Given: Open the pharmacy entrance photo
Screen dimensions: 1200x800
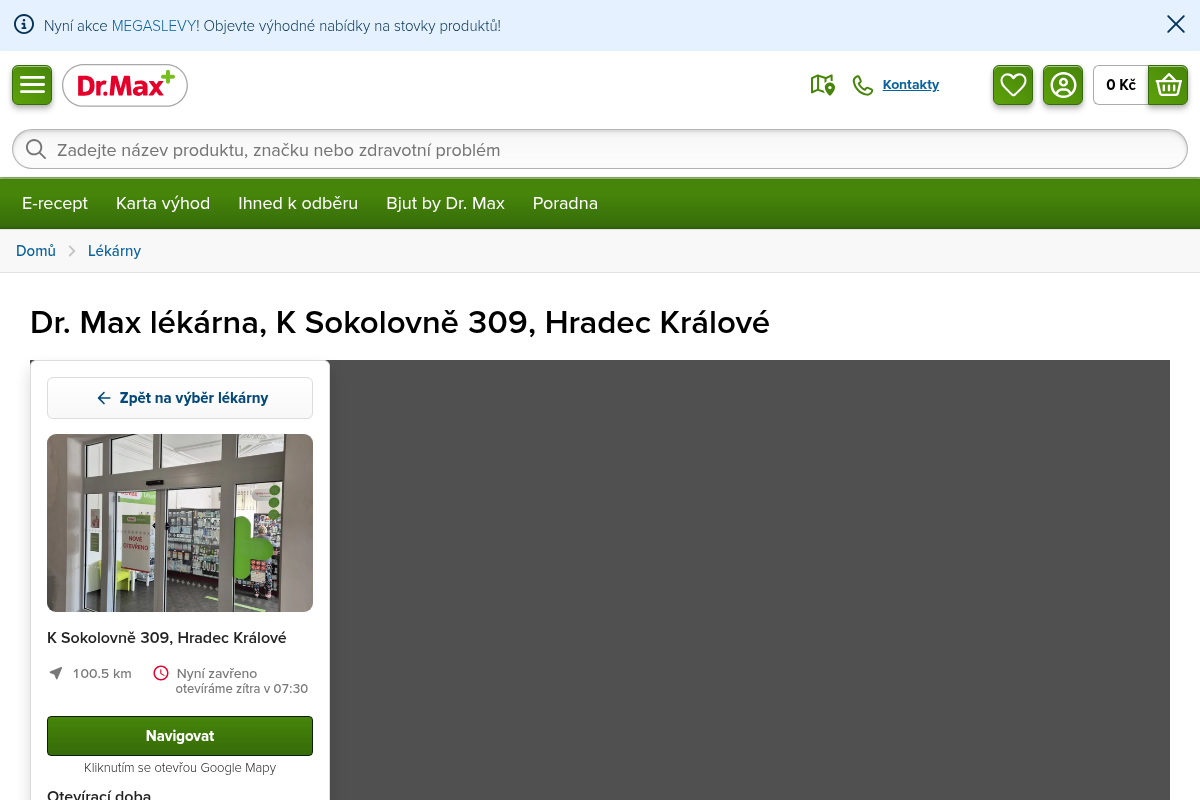Looking at the screenshot, I should point(180,523).
